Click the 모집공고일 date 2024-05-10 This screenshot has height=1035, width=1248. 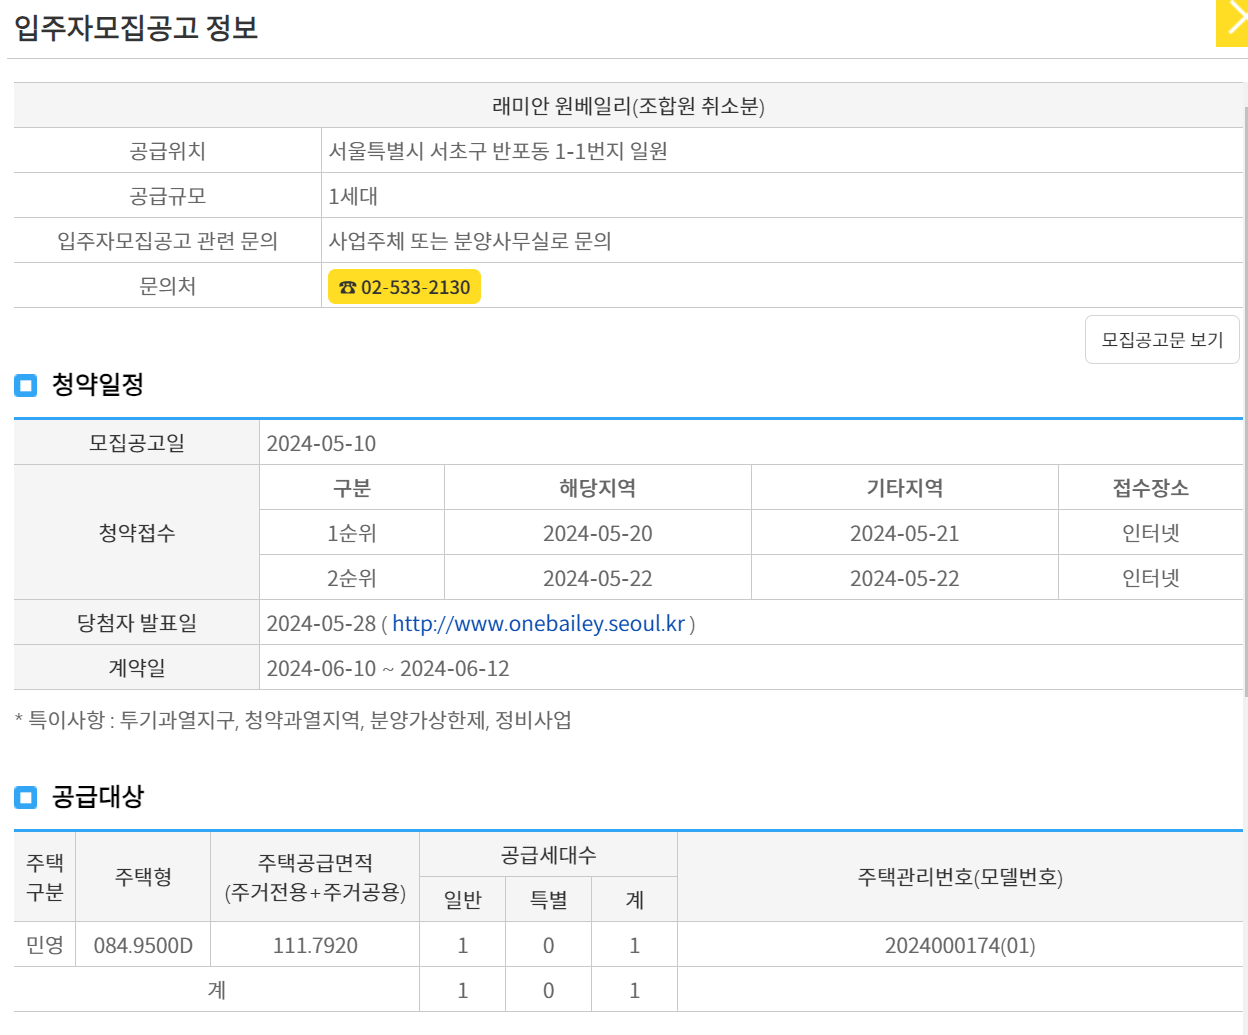(x=321, y=443)
